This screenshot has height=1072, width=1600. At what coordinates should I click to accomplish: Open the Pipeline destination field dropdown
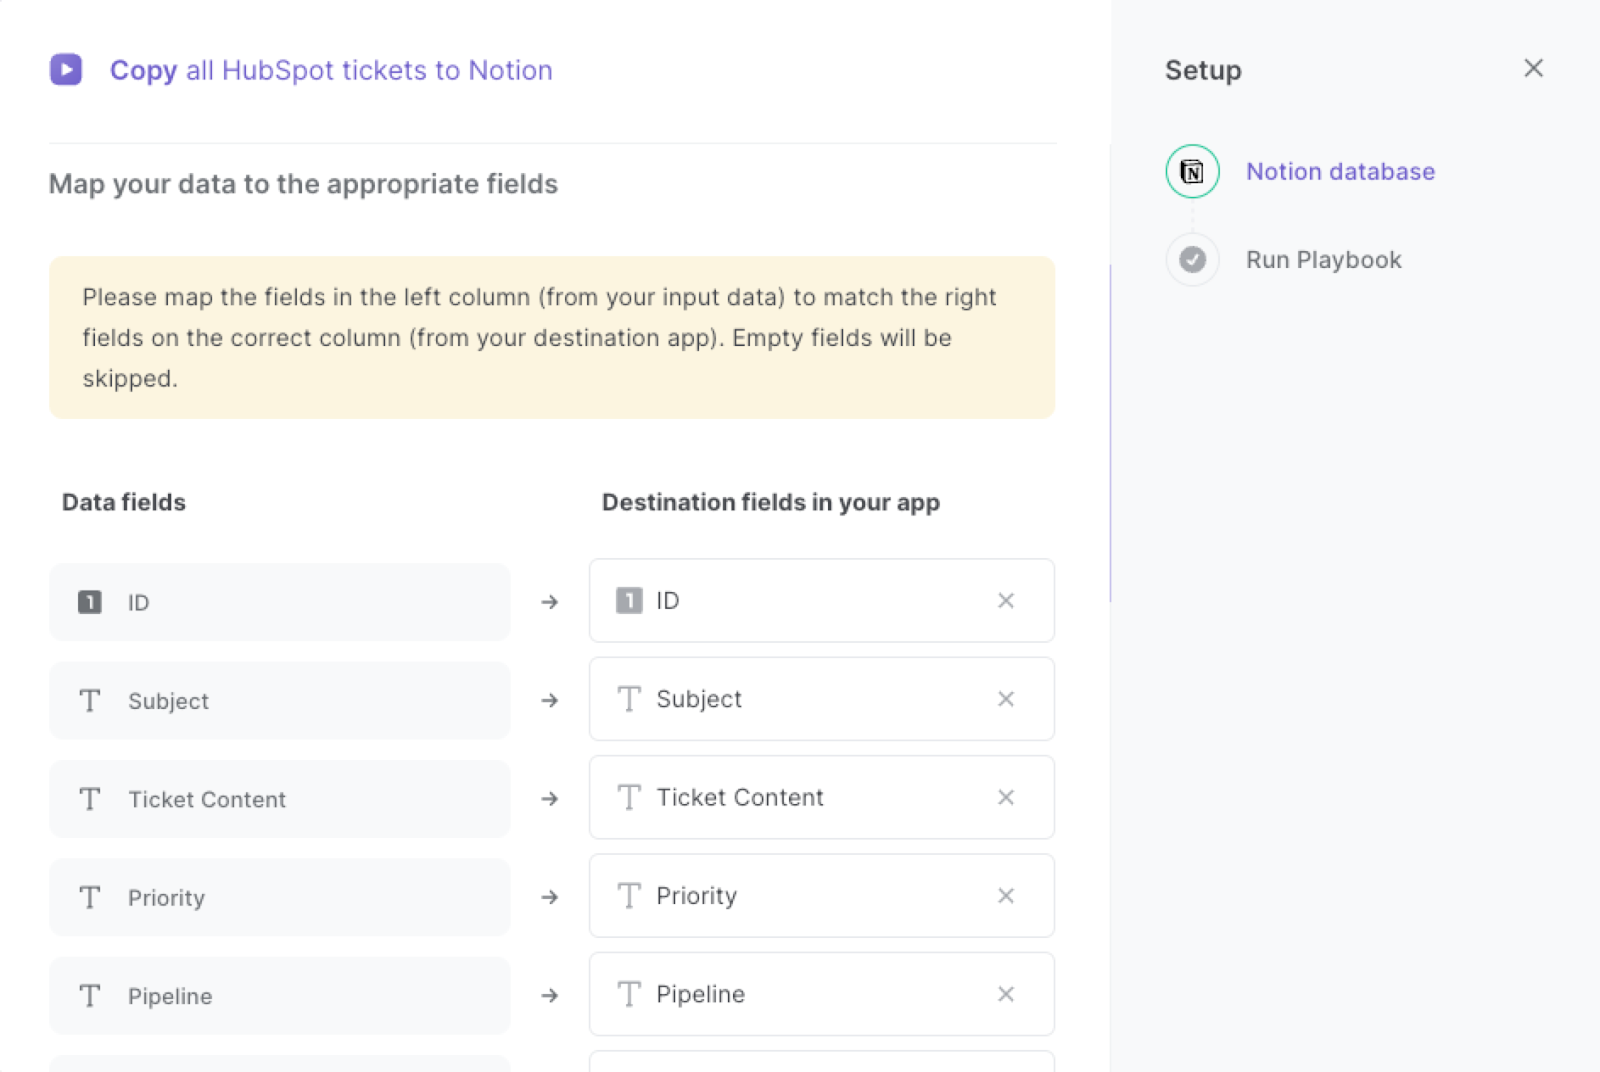tap(822, 994)
